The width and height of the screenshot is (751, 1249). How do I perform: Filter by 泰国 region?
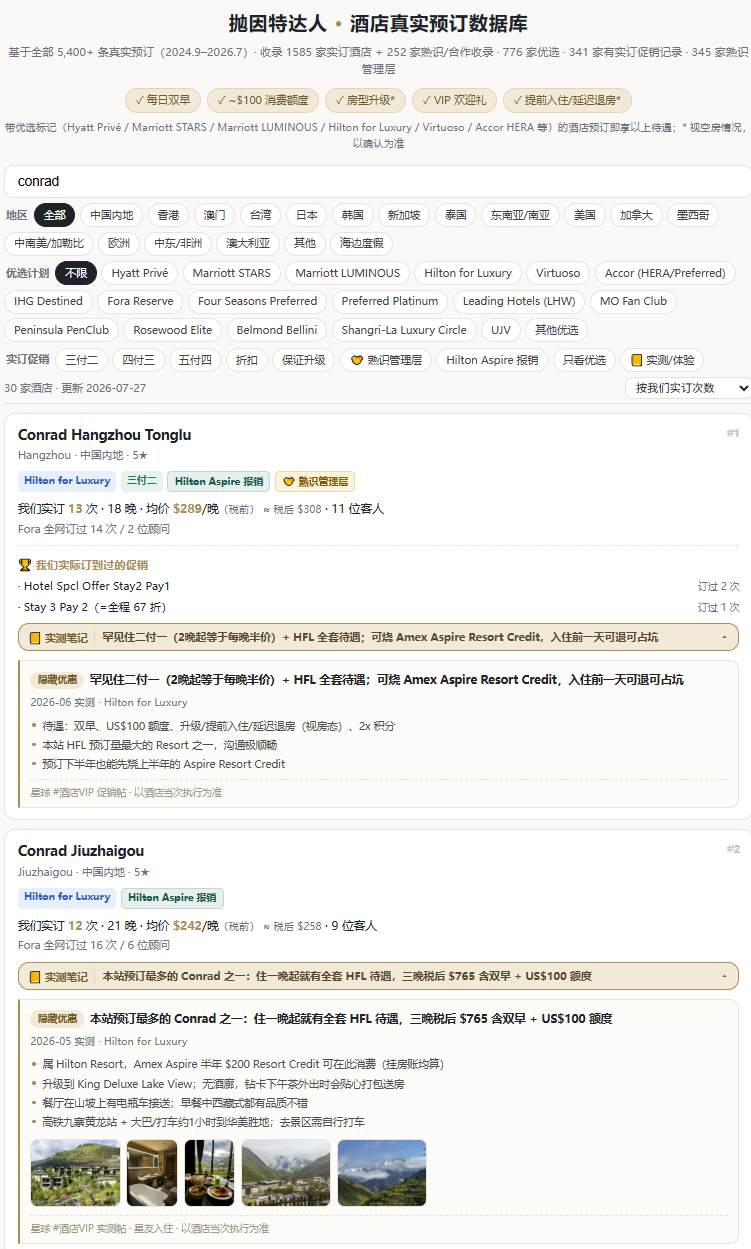pyautogui.click(x=456, y=215)
